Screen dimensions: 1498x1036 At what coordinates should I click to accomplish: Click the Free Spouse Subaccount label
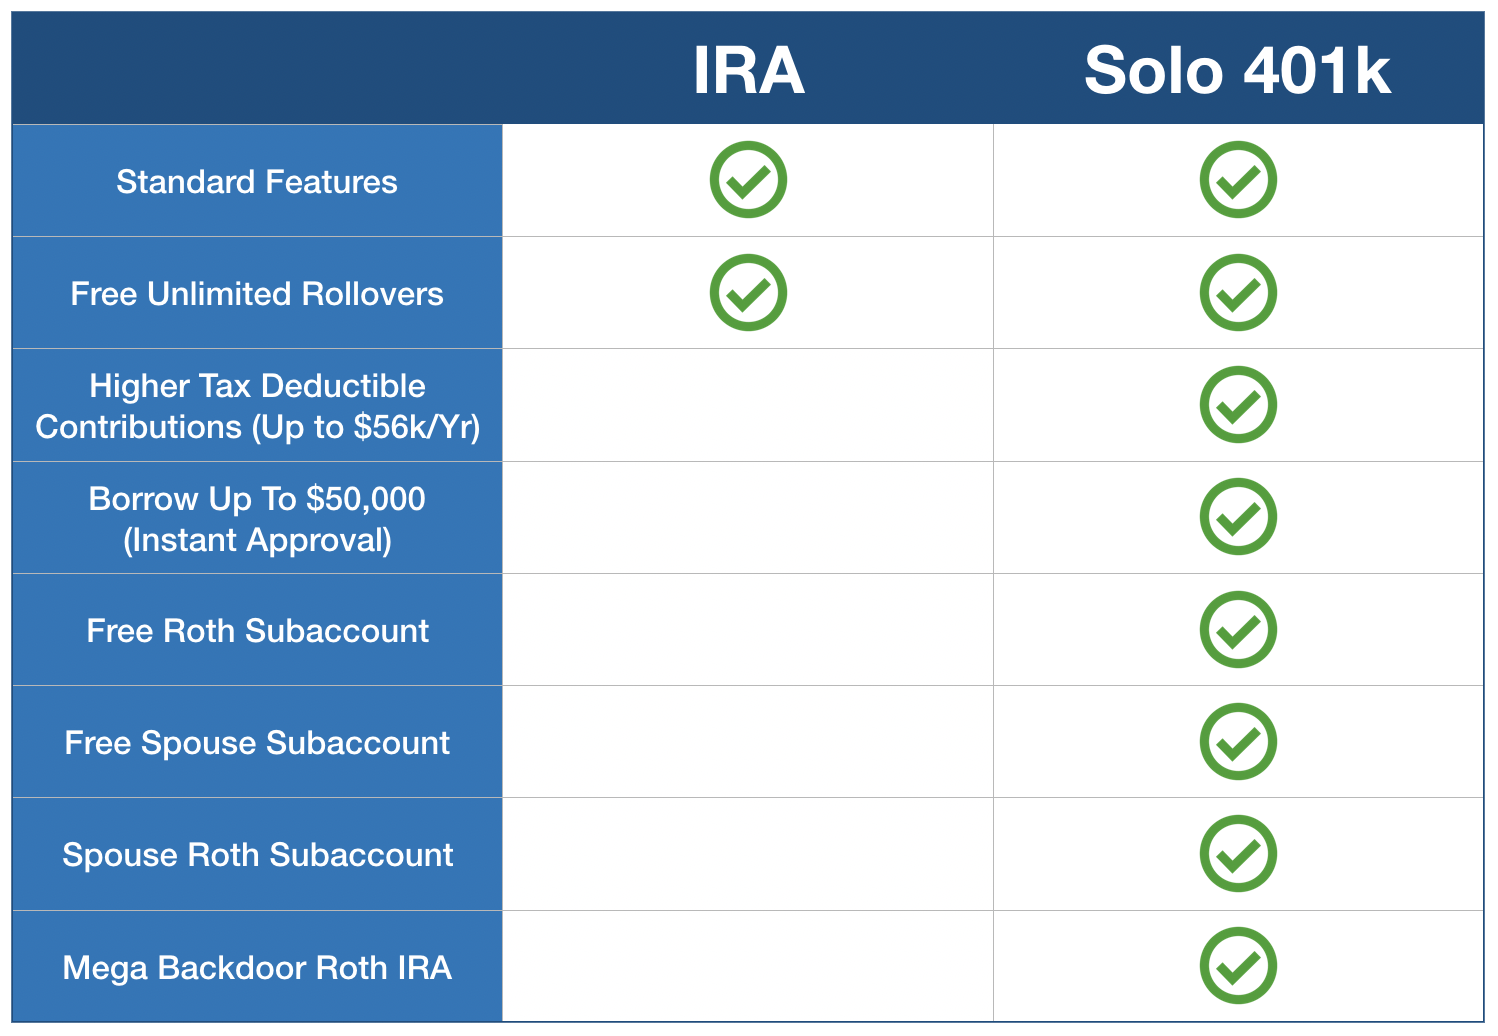click(257, 743)
